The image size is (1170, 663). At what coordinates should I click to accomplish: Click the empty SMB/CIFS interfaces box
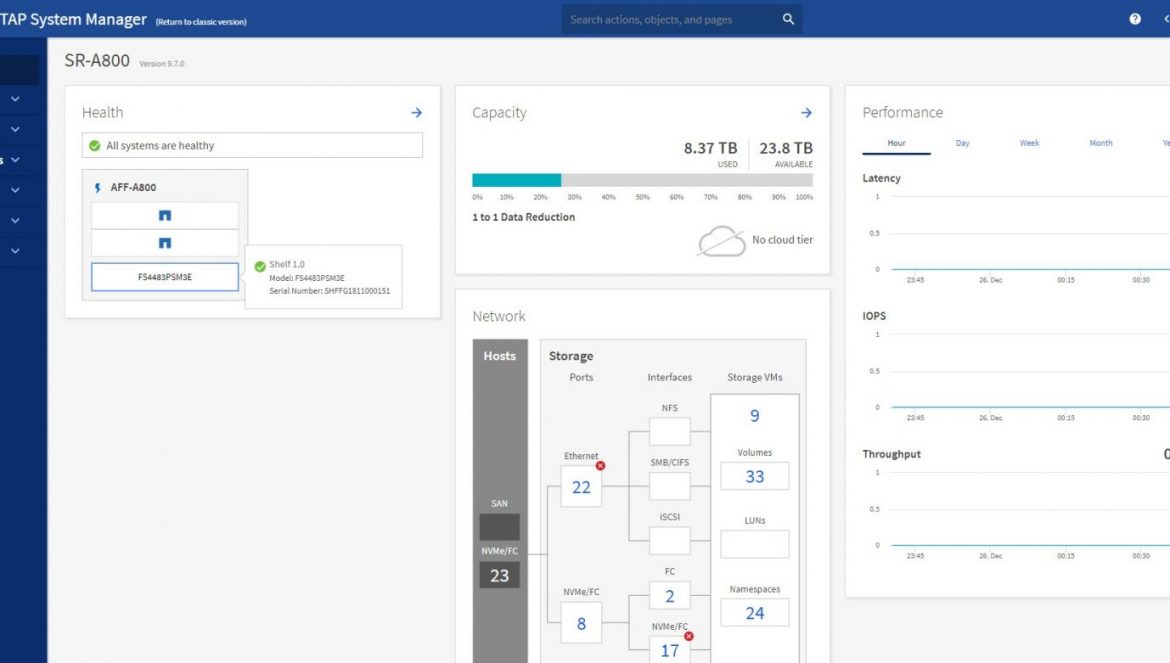click(669, 486)
